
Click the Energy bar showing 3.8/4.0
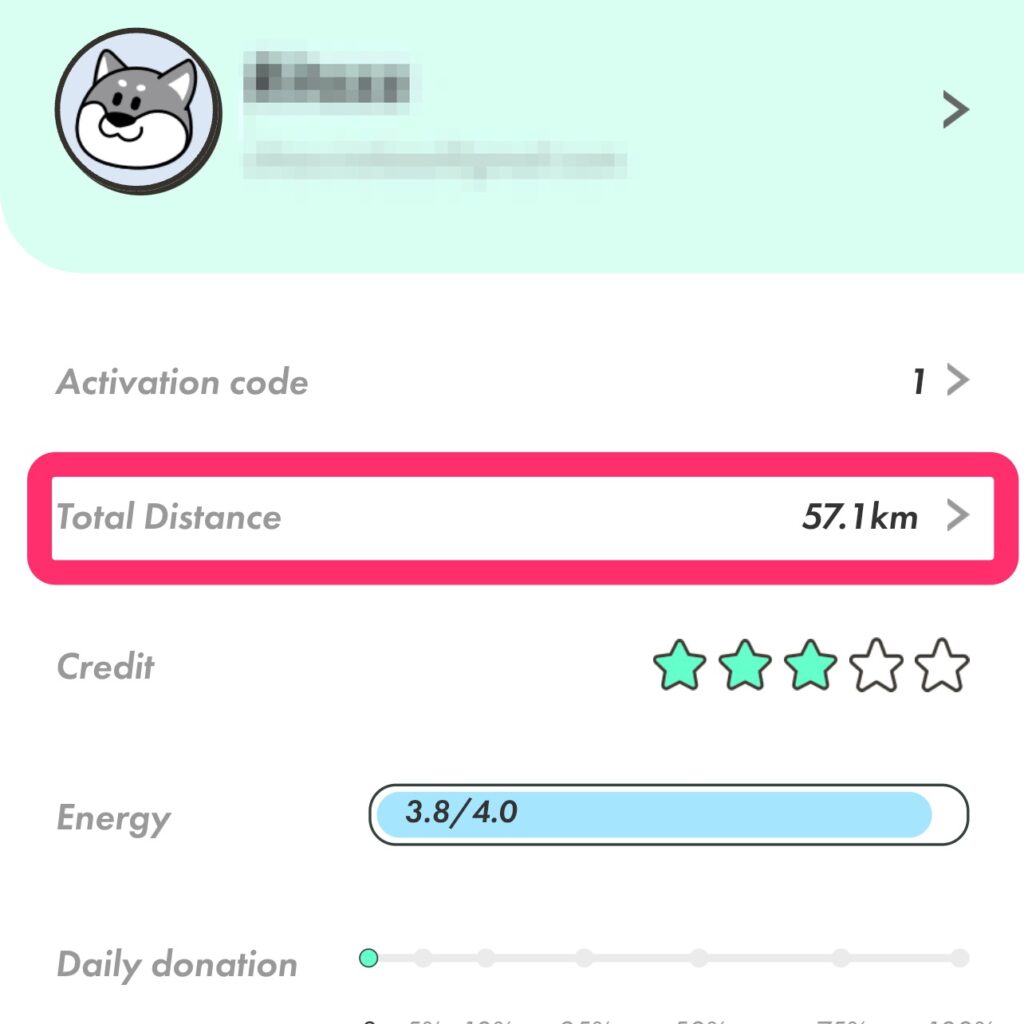point(668,814)
